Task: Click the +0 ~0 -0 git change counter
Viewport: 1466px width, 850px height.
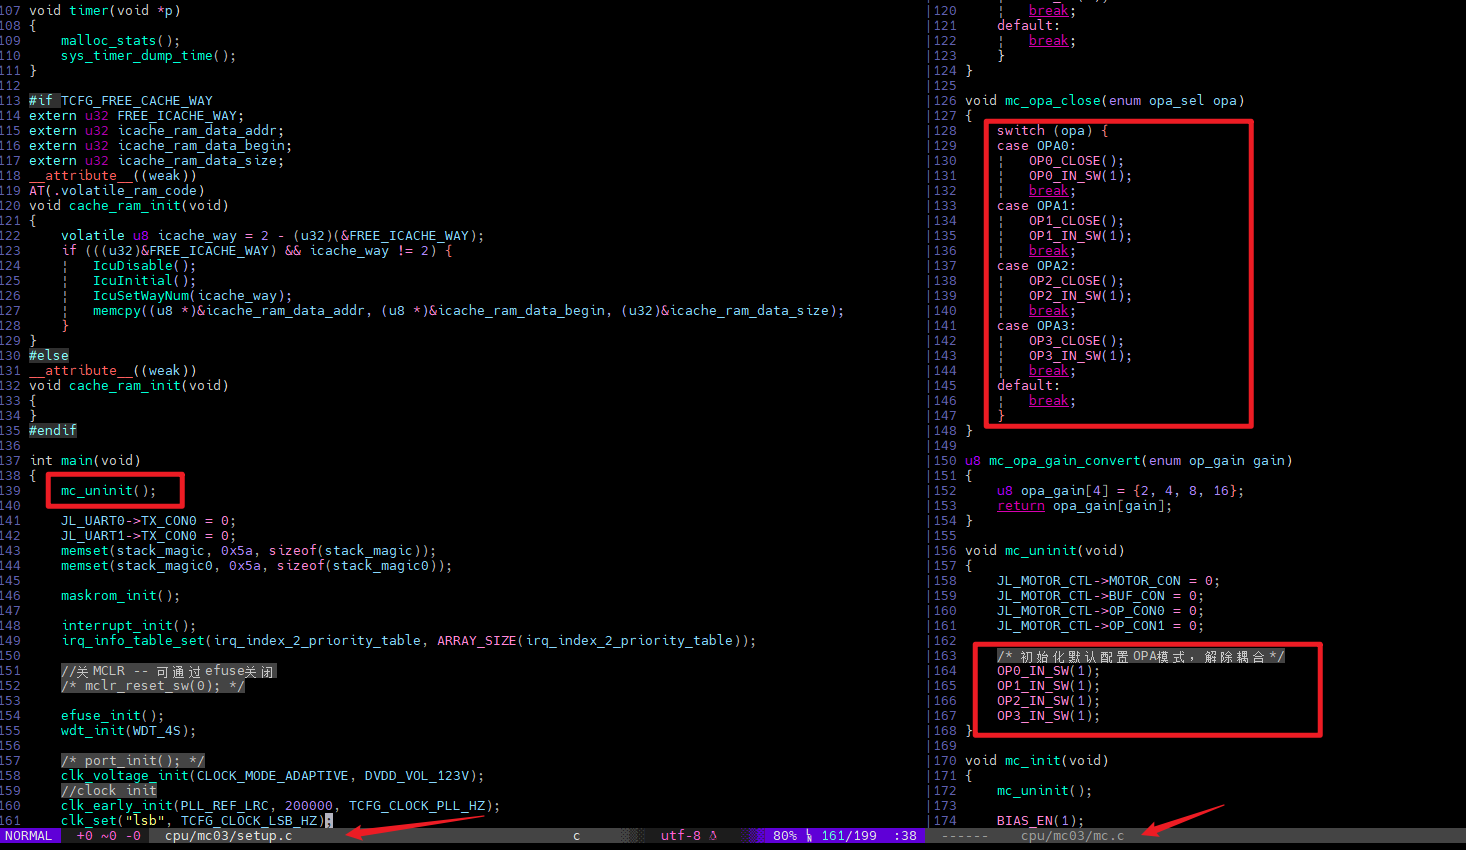Action: point(109,836)
